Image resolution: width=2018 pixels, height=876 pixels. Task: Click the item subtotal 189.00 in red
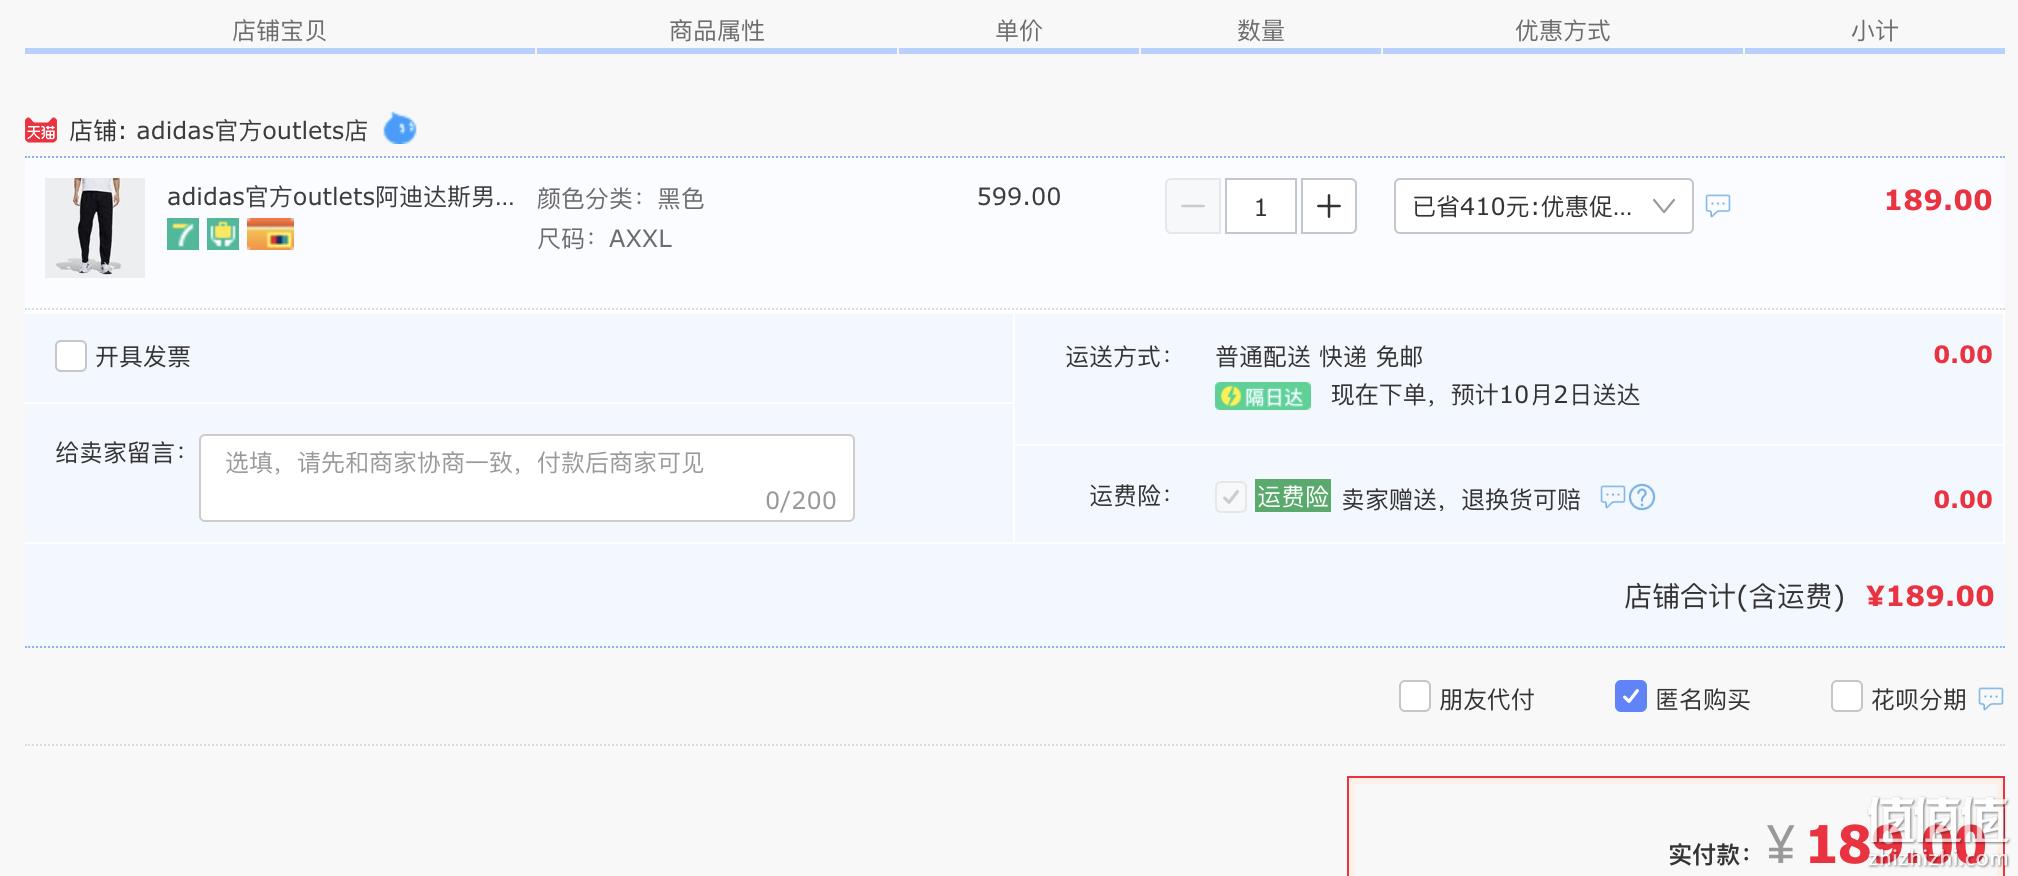(x=1938, y=200)
